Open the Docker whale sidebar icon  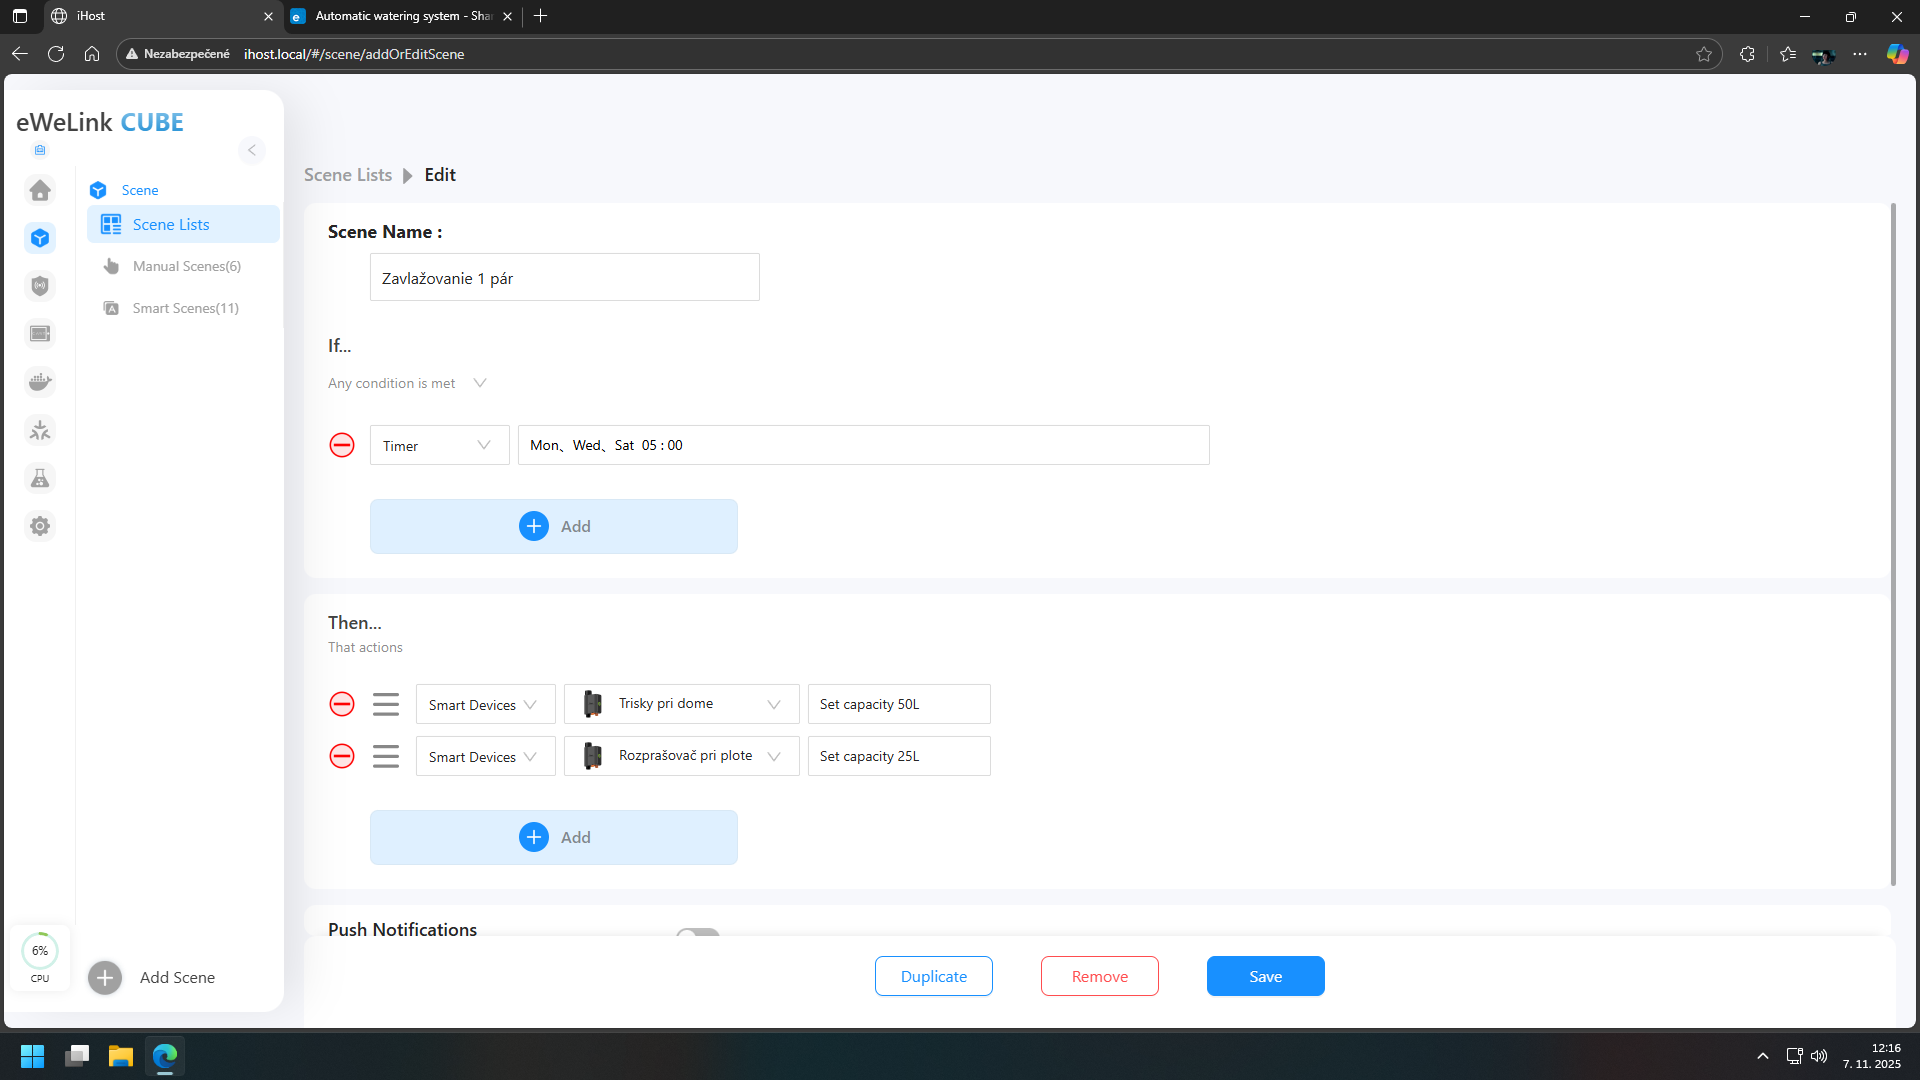pyautogui.click(x=40, y=382)
